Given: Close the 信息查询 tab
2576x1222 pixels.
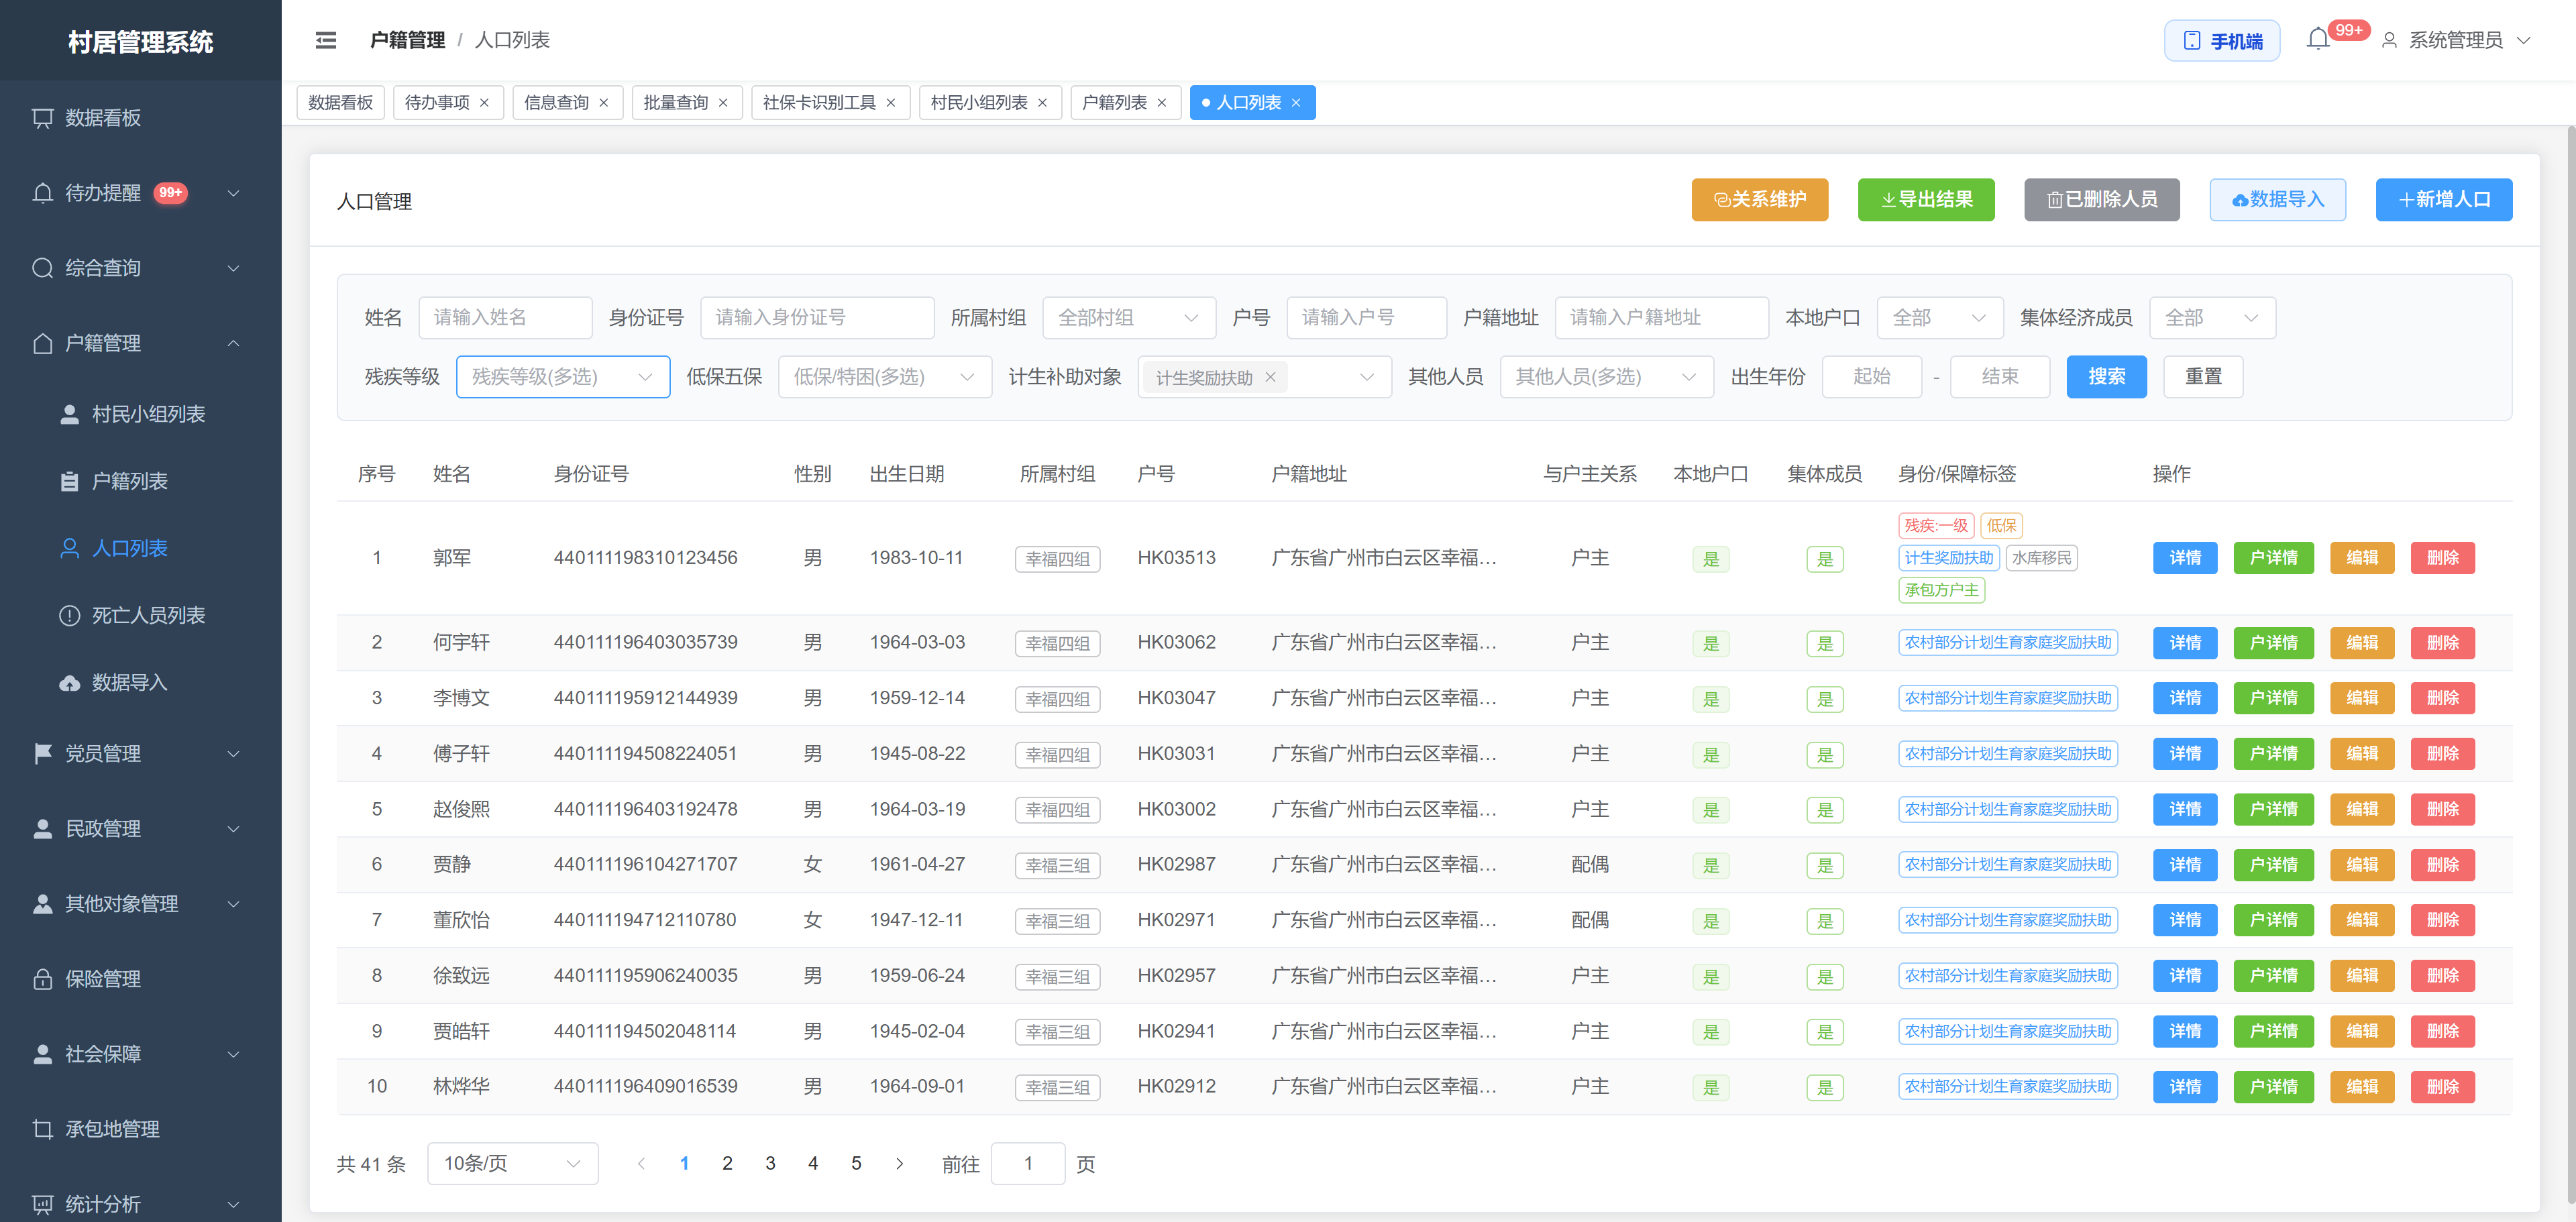Looking at the screenshot, I should pyautogui.click(x=604, y=103).
